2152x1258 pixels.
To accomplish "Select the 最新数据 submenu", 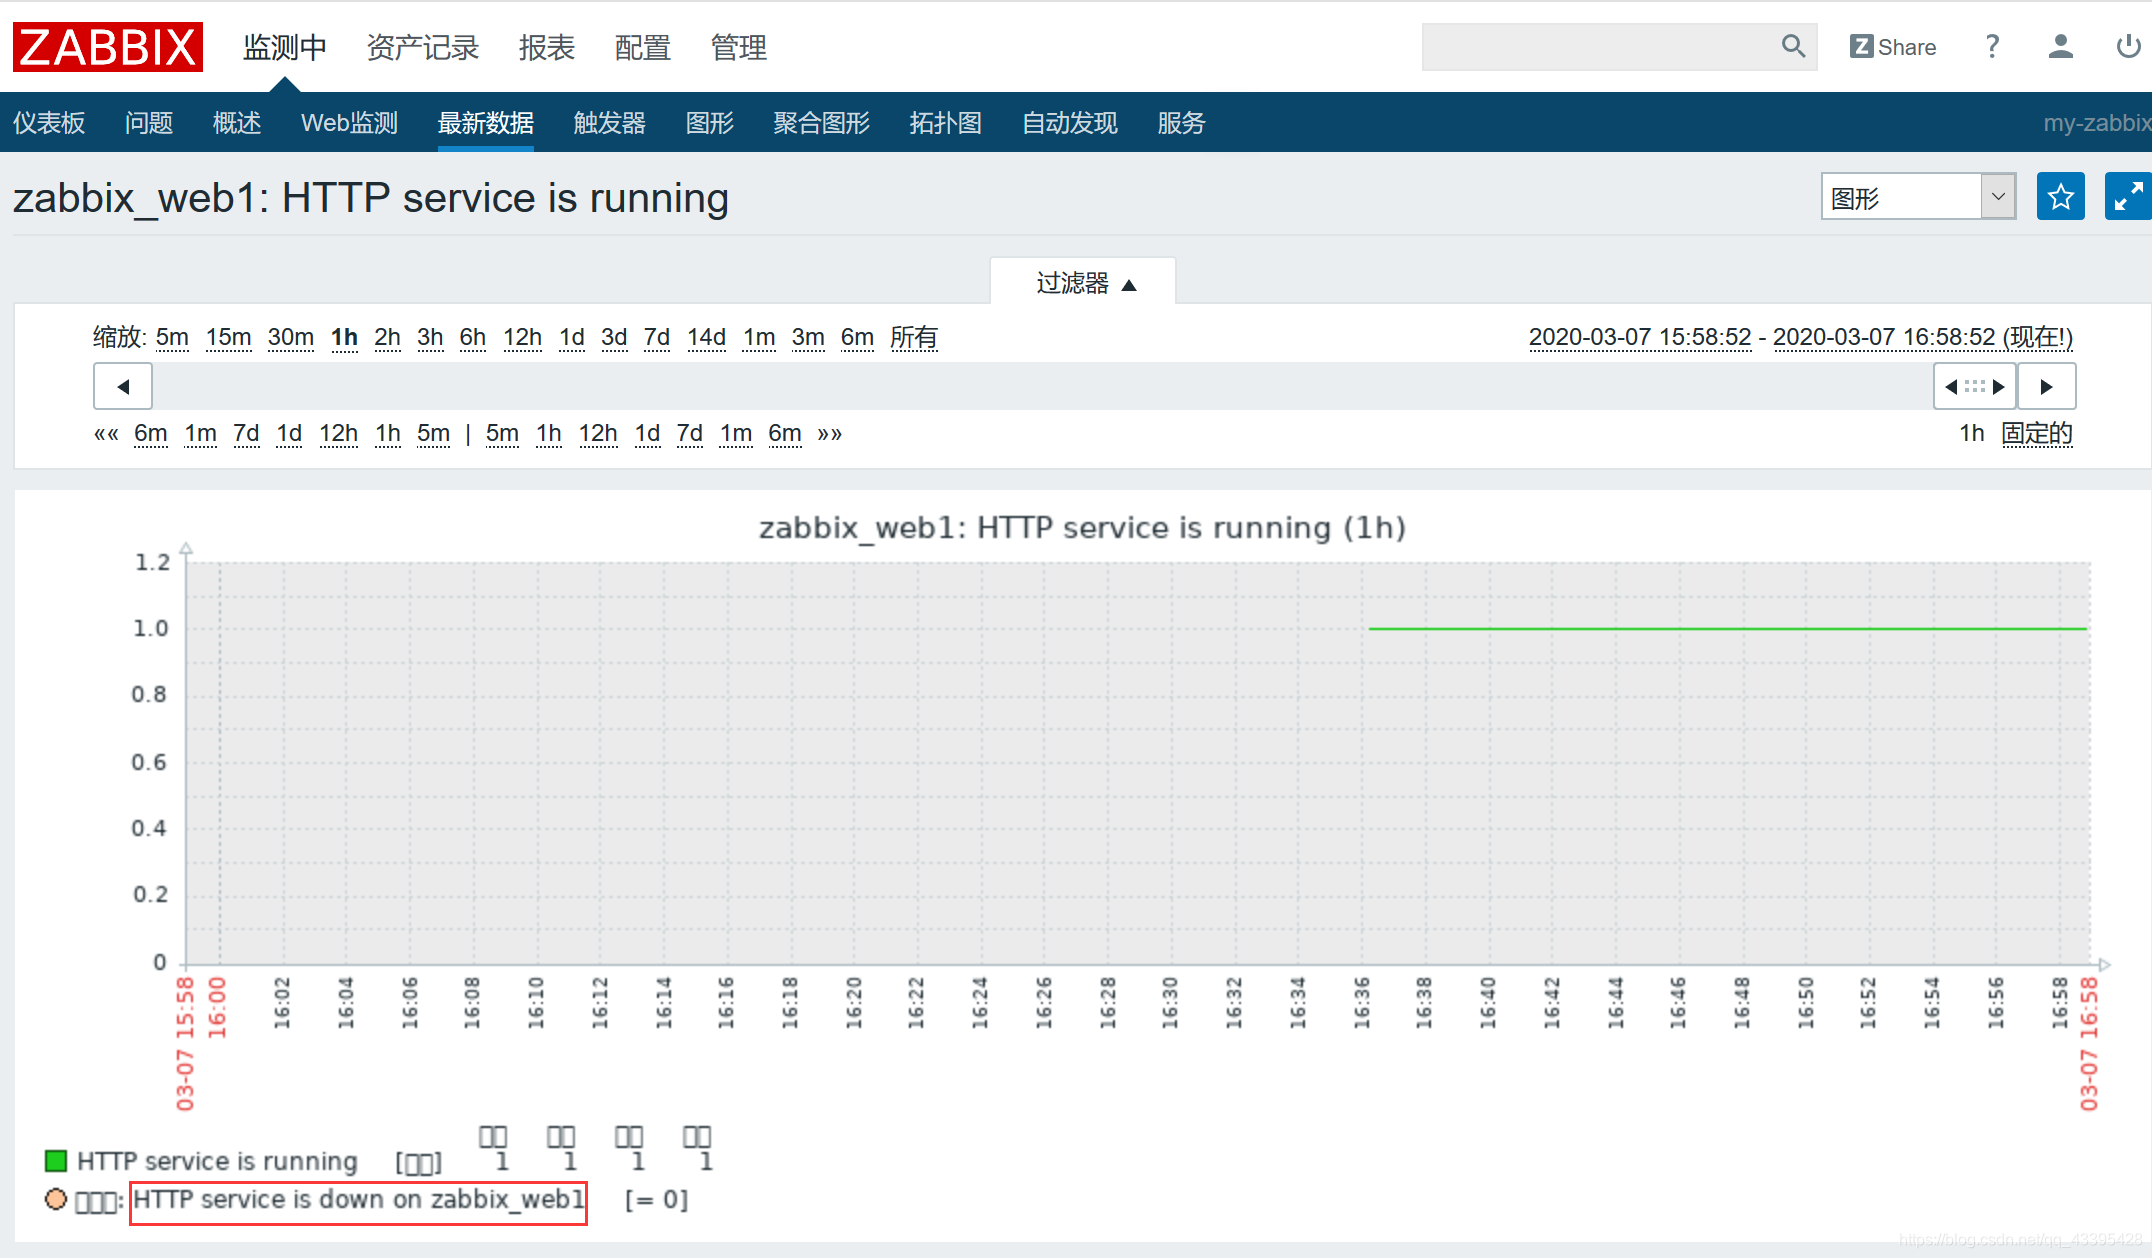I will pos(486,123).
